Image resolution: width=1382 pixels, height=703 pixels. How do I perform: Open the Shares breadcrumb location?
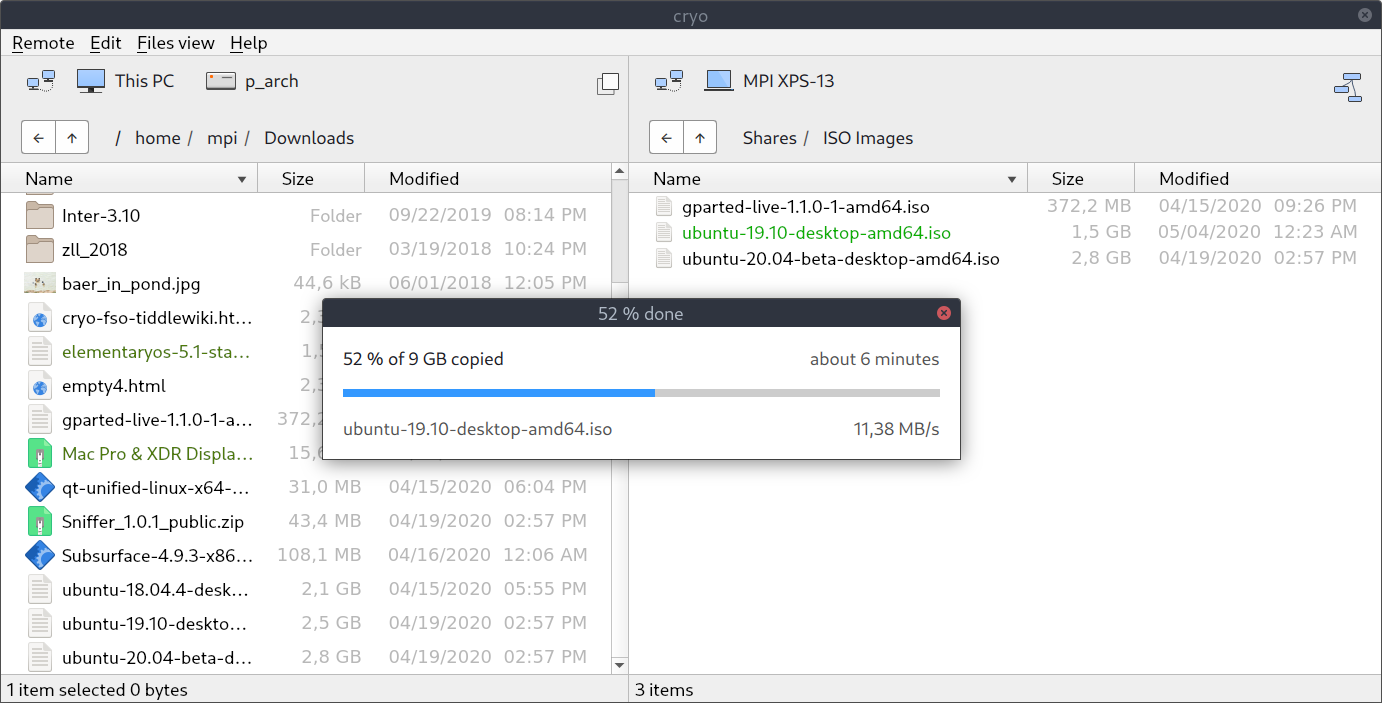(770, 137)
